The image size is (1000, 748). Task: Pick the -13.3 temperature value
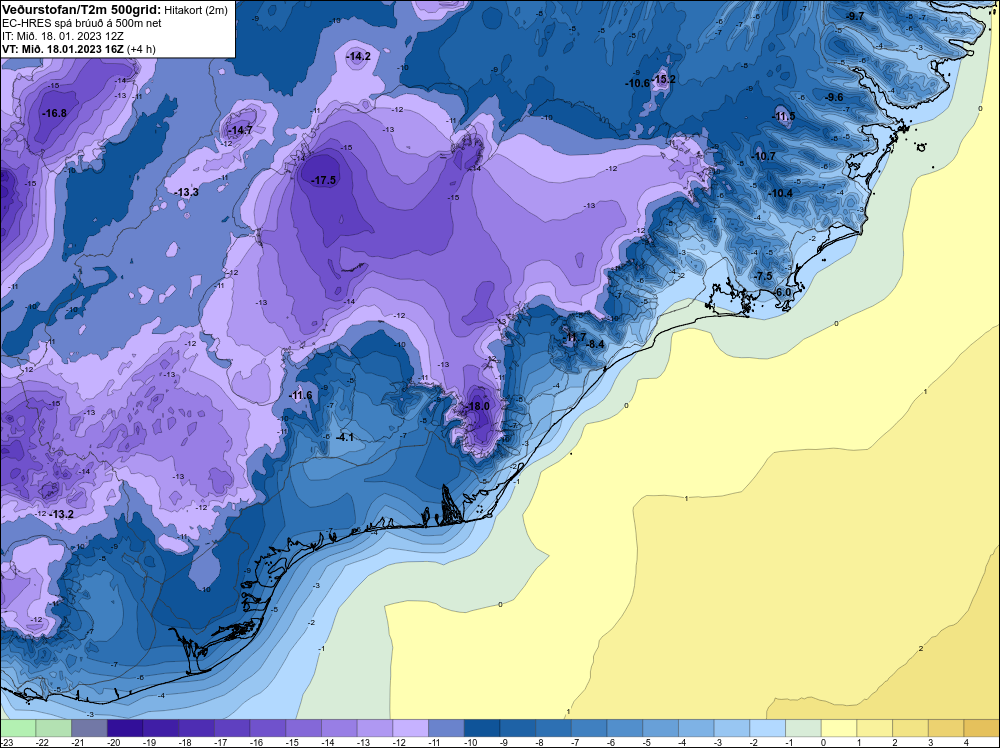(x=186, y=192)
